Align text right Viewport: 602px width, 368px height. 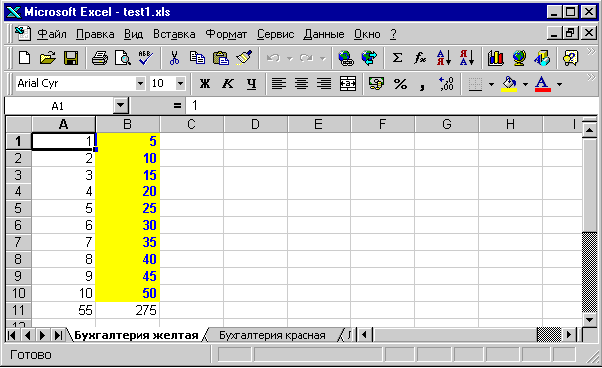pyautogui.click(x=324, y=83)
